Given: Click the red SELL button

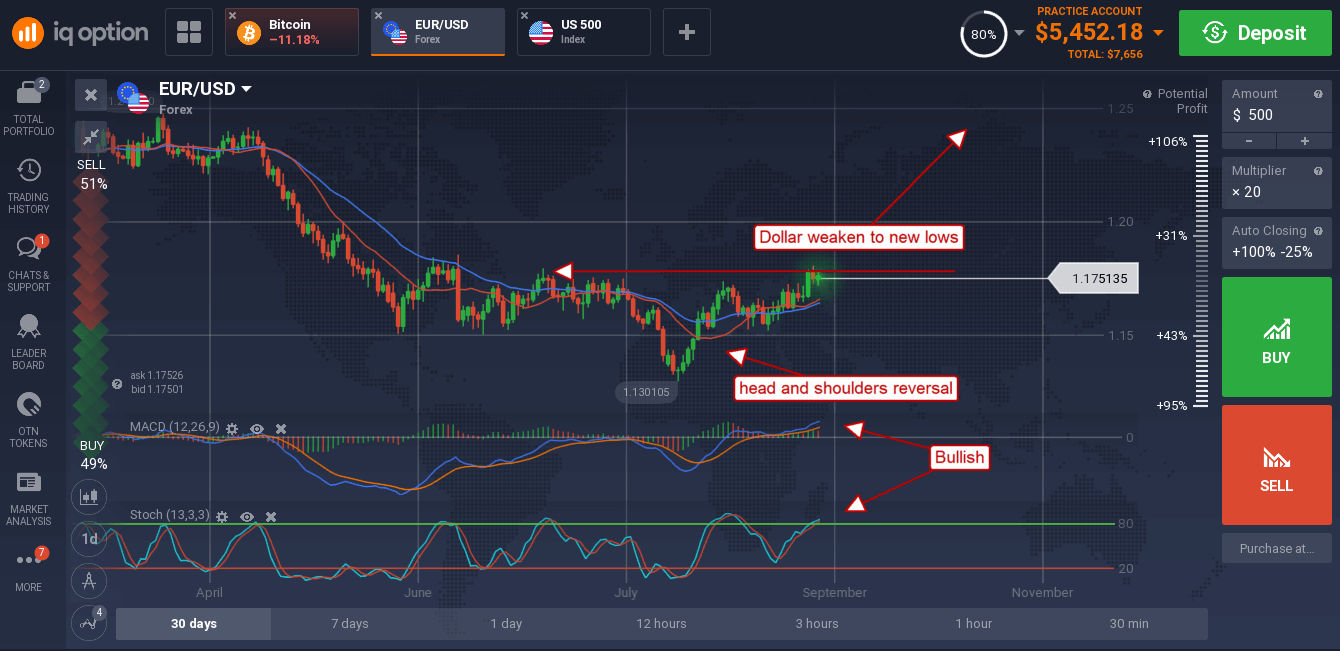Looking at the screenshot, I should 1277,464.
